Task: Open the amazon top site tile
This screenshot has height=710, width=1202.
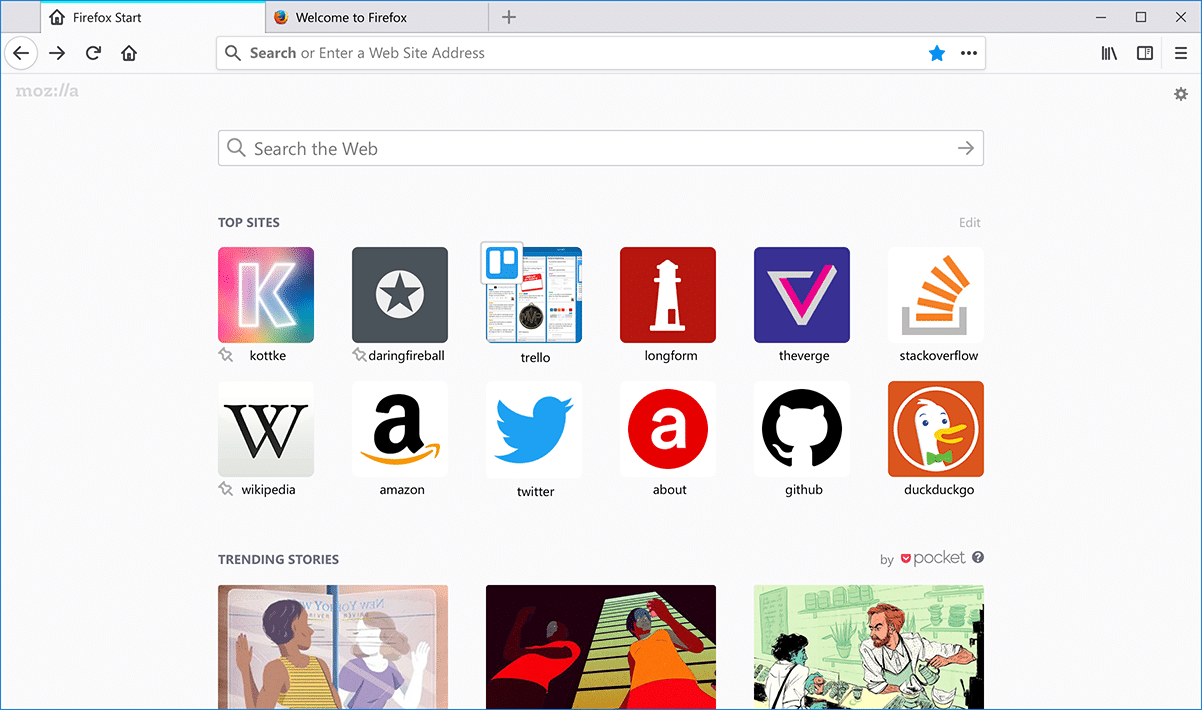Action: [400, 429]
